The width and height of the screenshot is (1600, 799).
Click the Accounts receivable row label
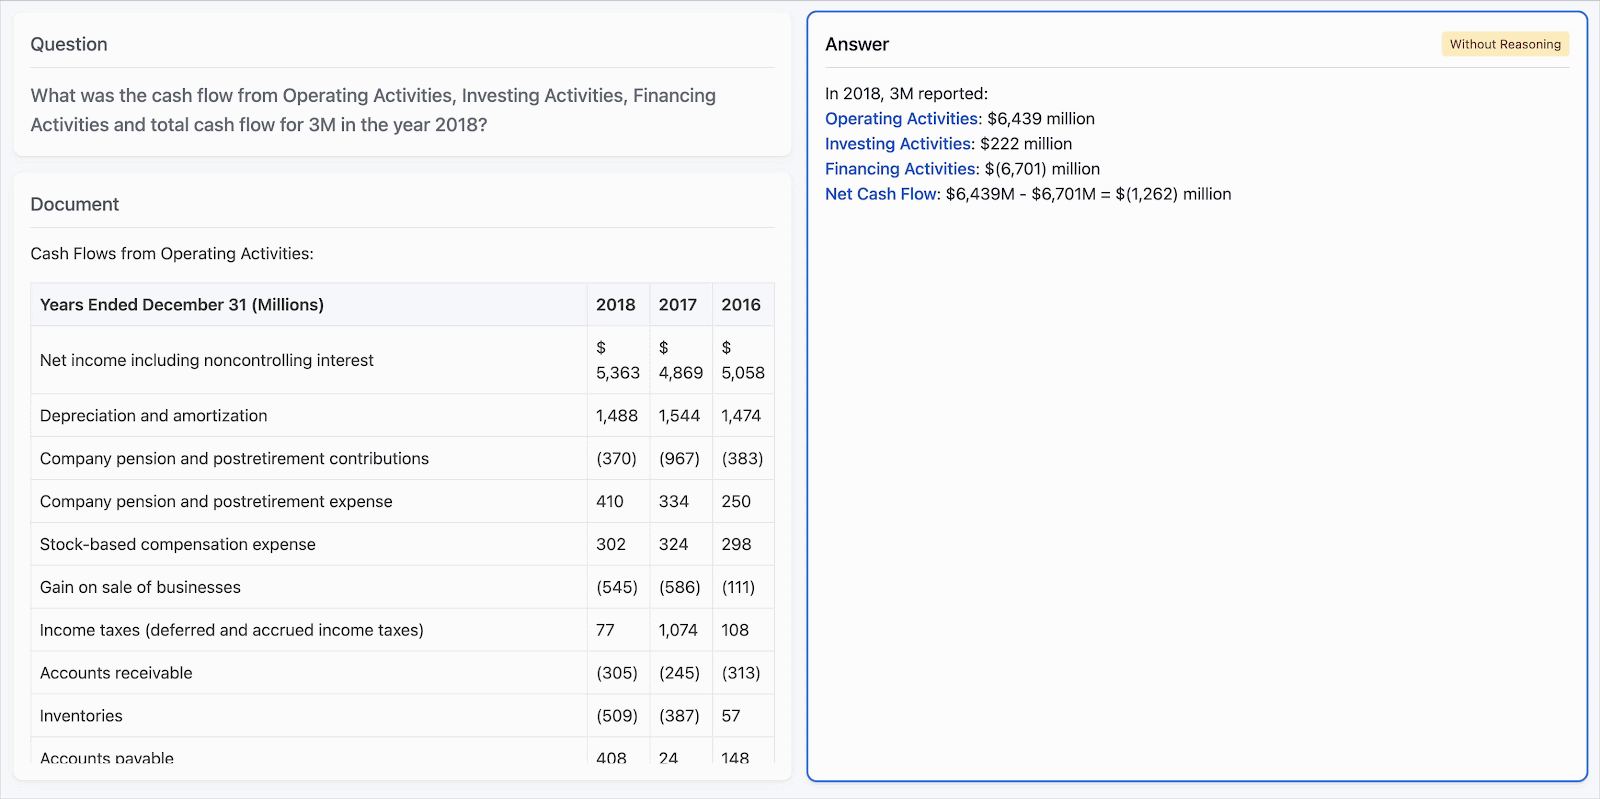[x=116, y=673]
